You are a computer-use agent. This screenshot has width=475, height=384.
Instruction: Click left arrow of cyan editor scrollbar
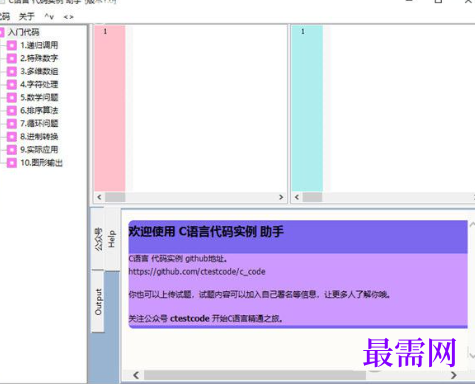coord(297,197)
